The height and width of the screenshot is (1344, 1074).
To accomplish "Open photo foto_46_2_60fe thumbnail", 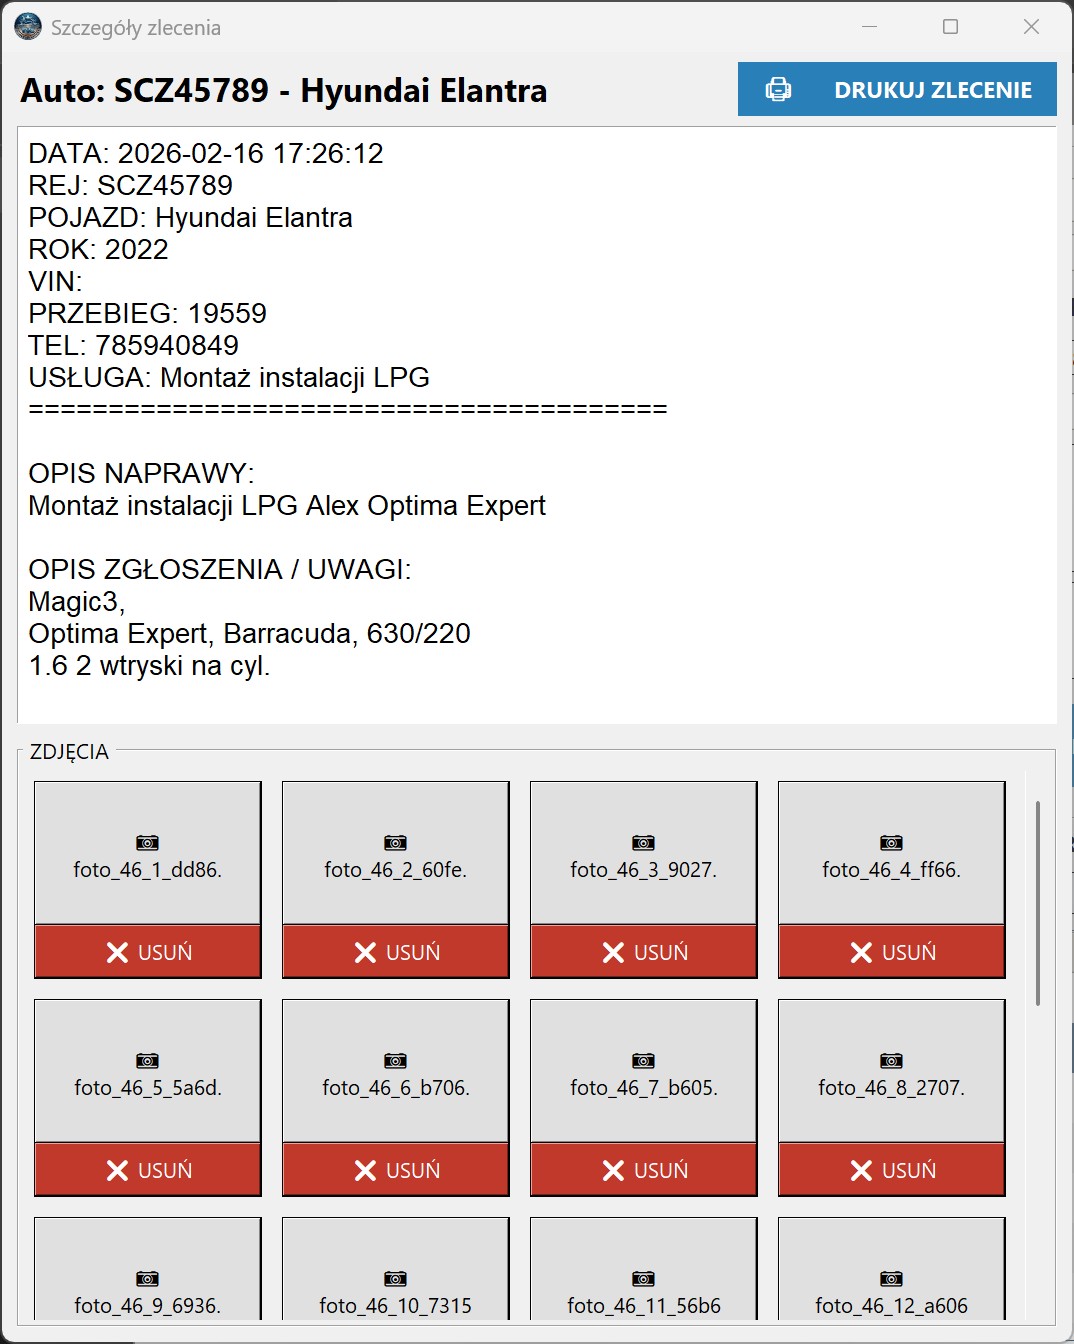I will (x=396, y=853).
